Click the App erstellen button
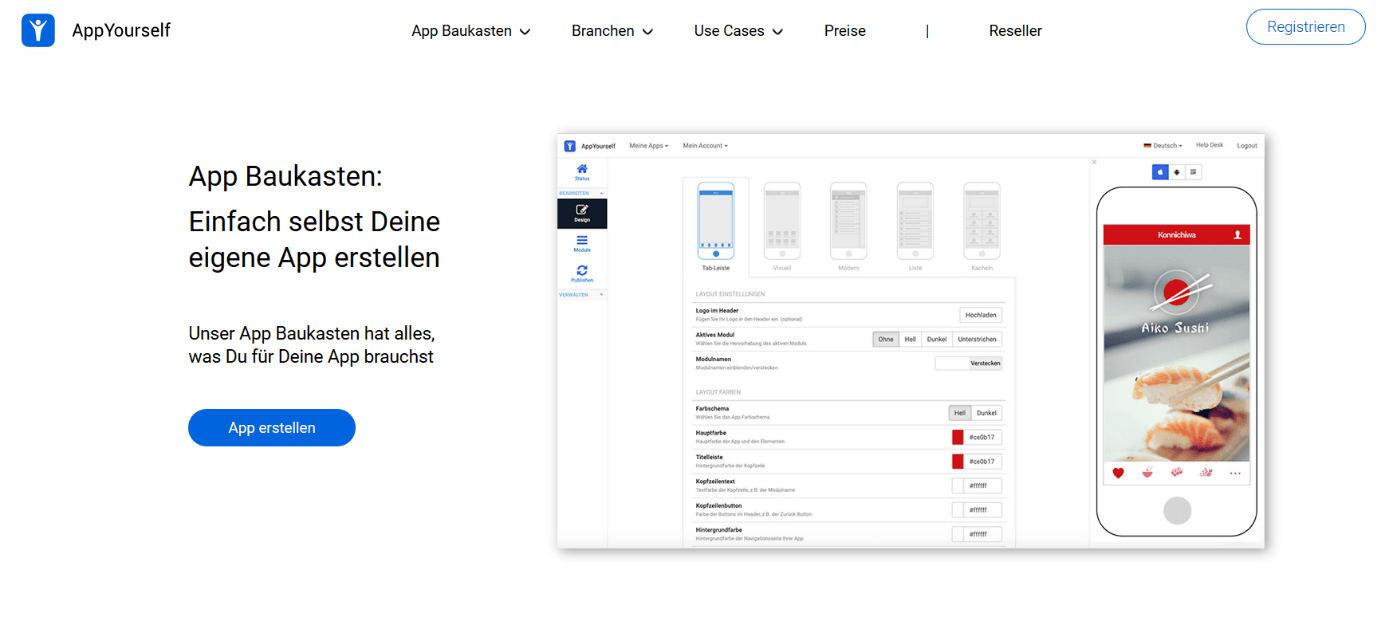 pos(272,427)
